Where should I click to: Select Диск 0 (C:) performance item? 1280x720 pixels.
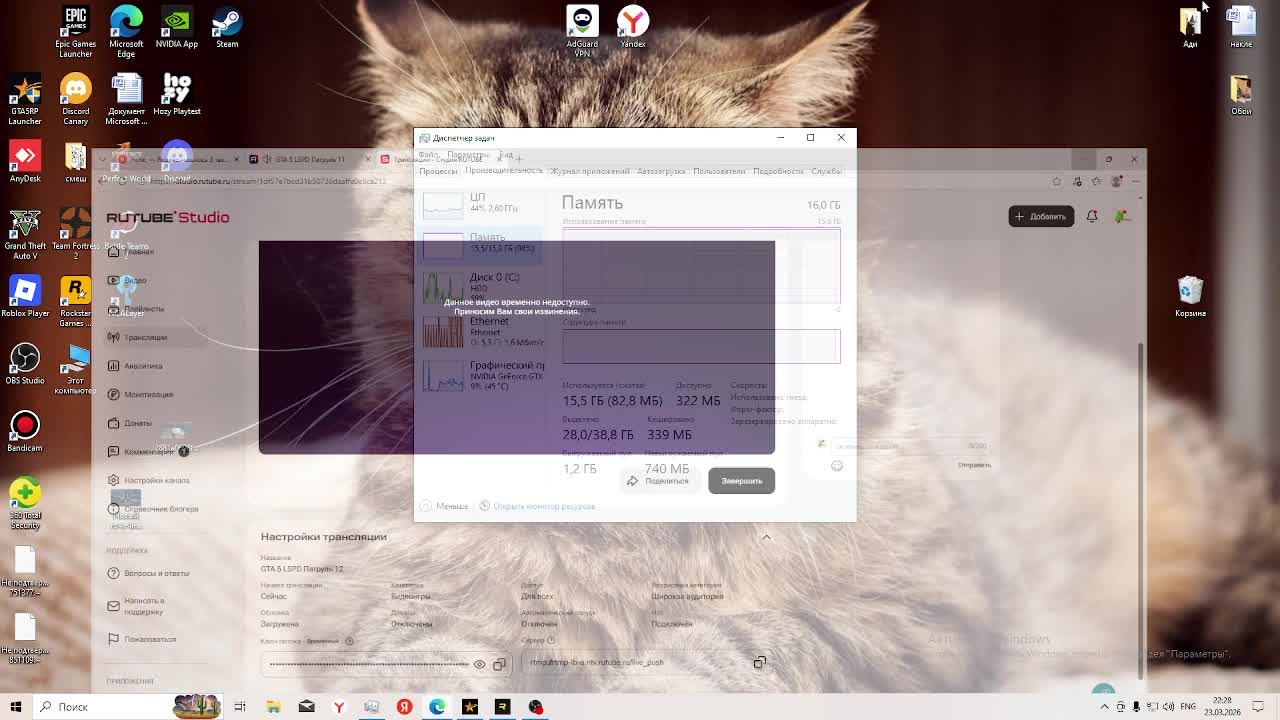pyautogui.click(x=481, y=287)
